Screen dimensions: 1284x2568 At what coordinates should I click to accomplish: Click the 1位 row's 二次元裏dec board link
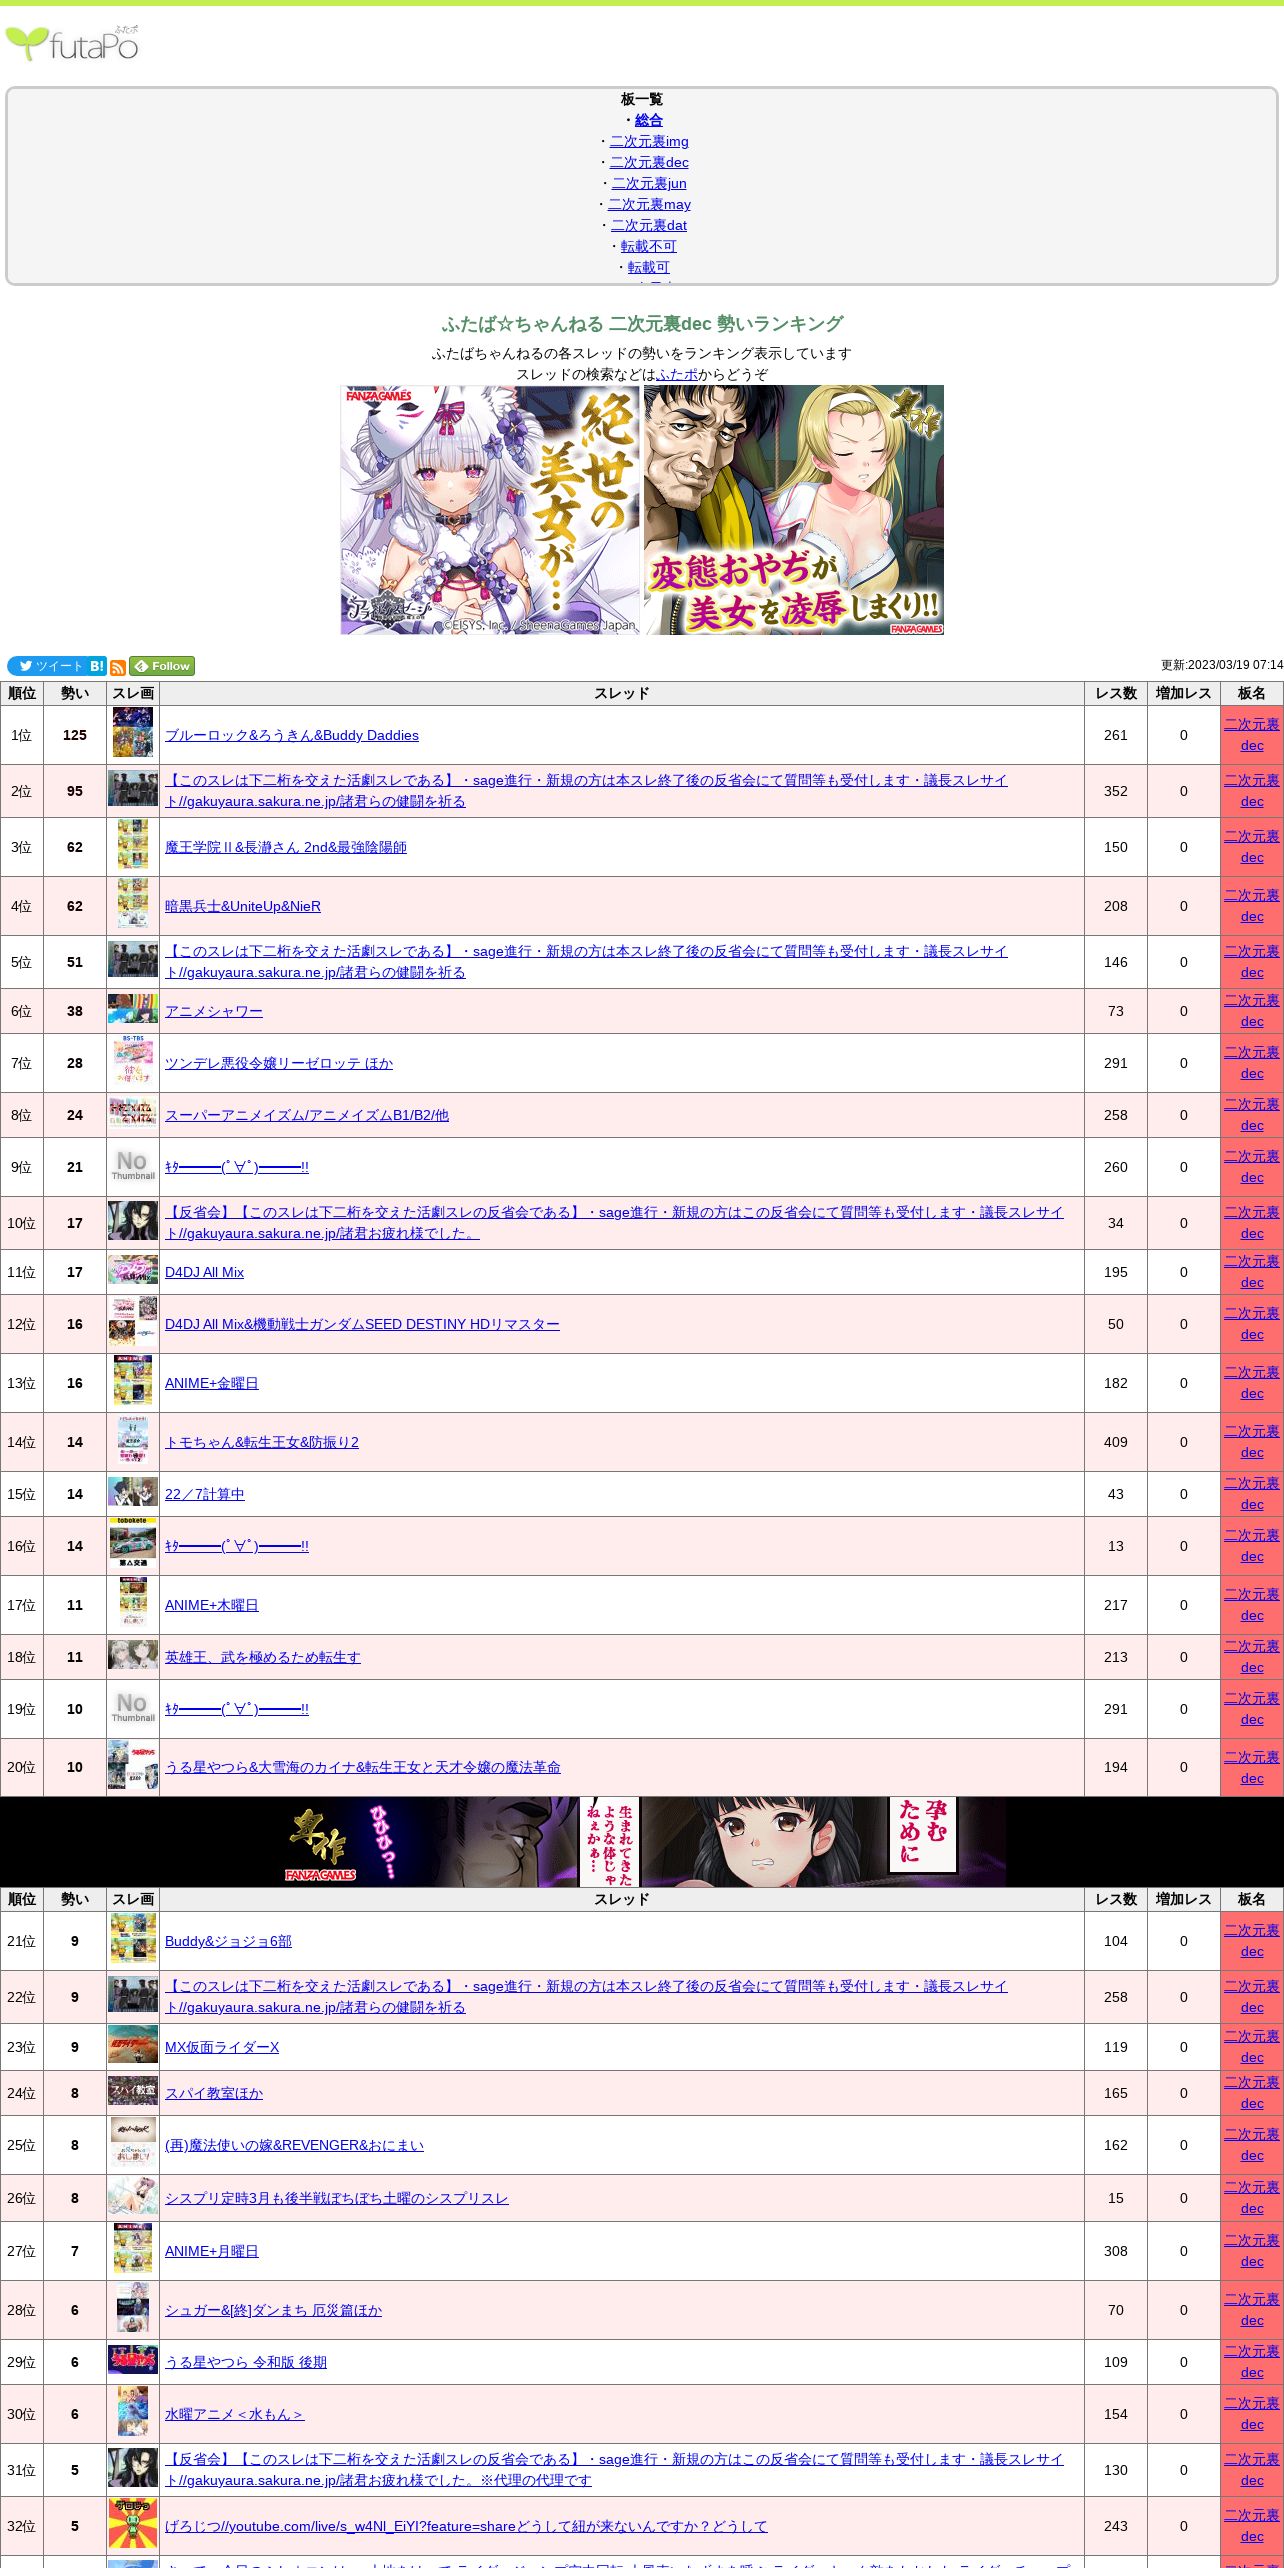tap(1252, 735)
